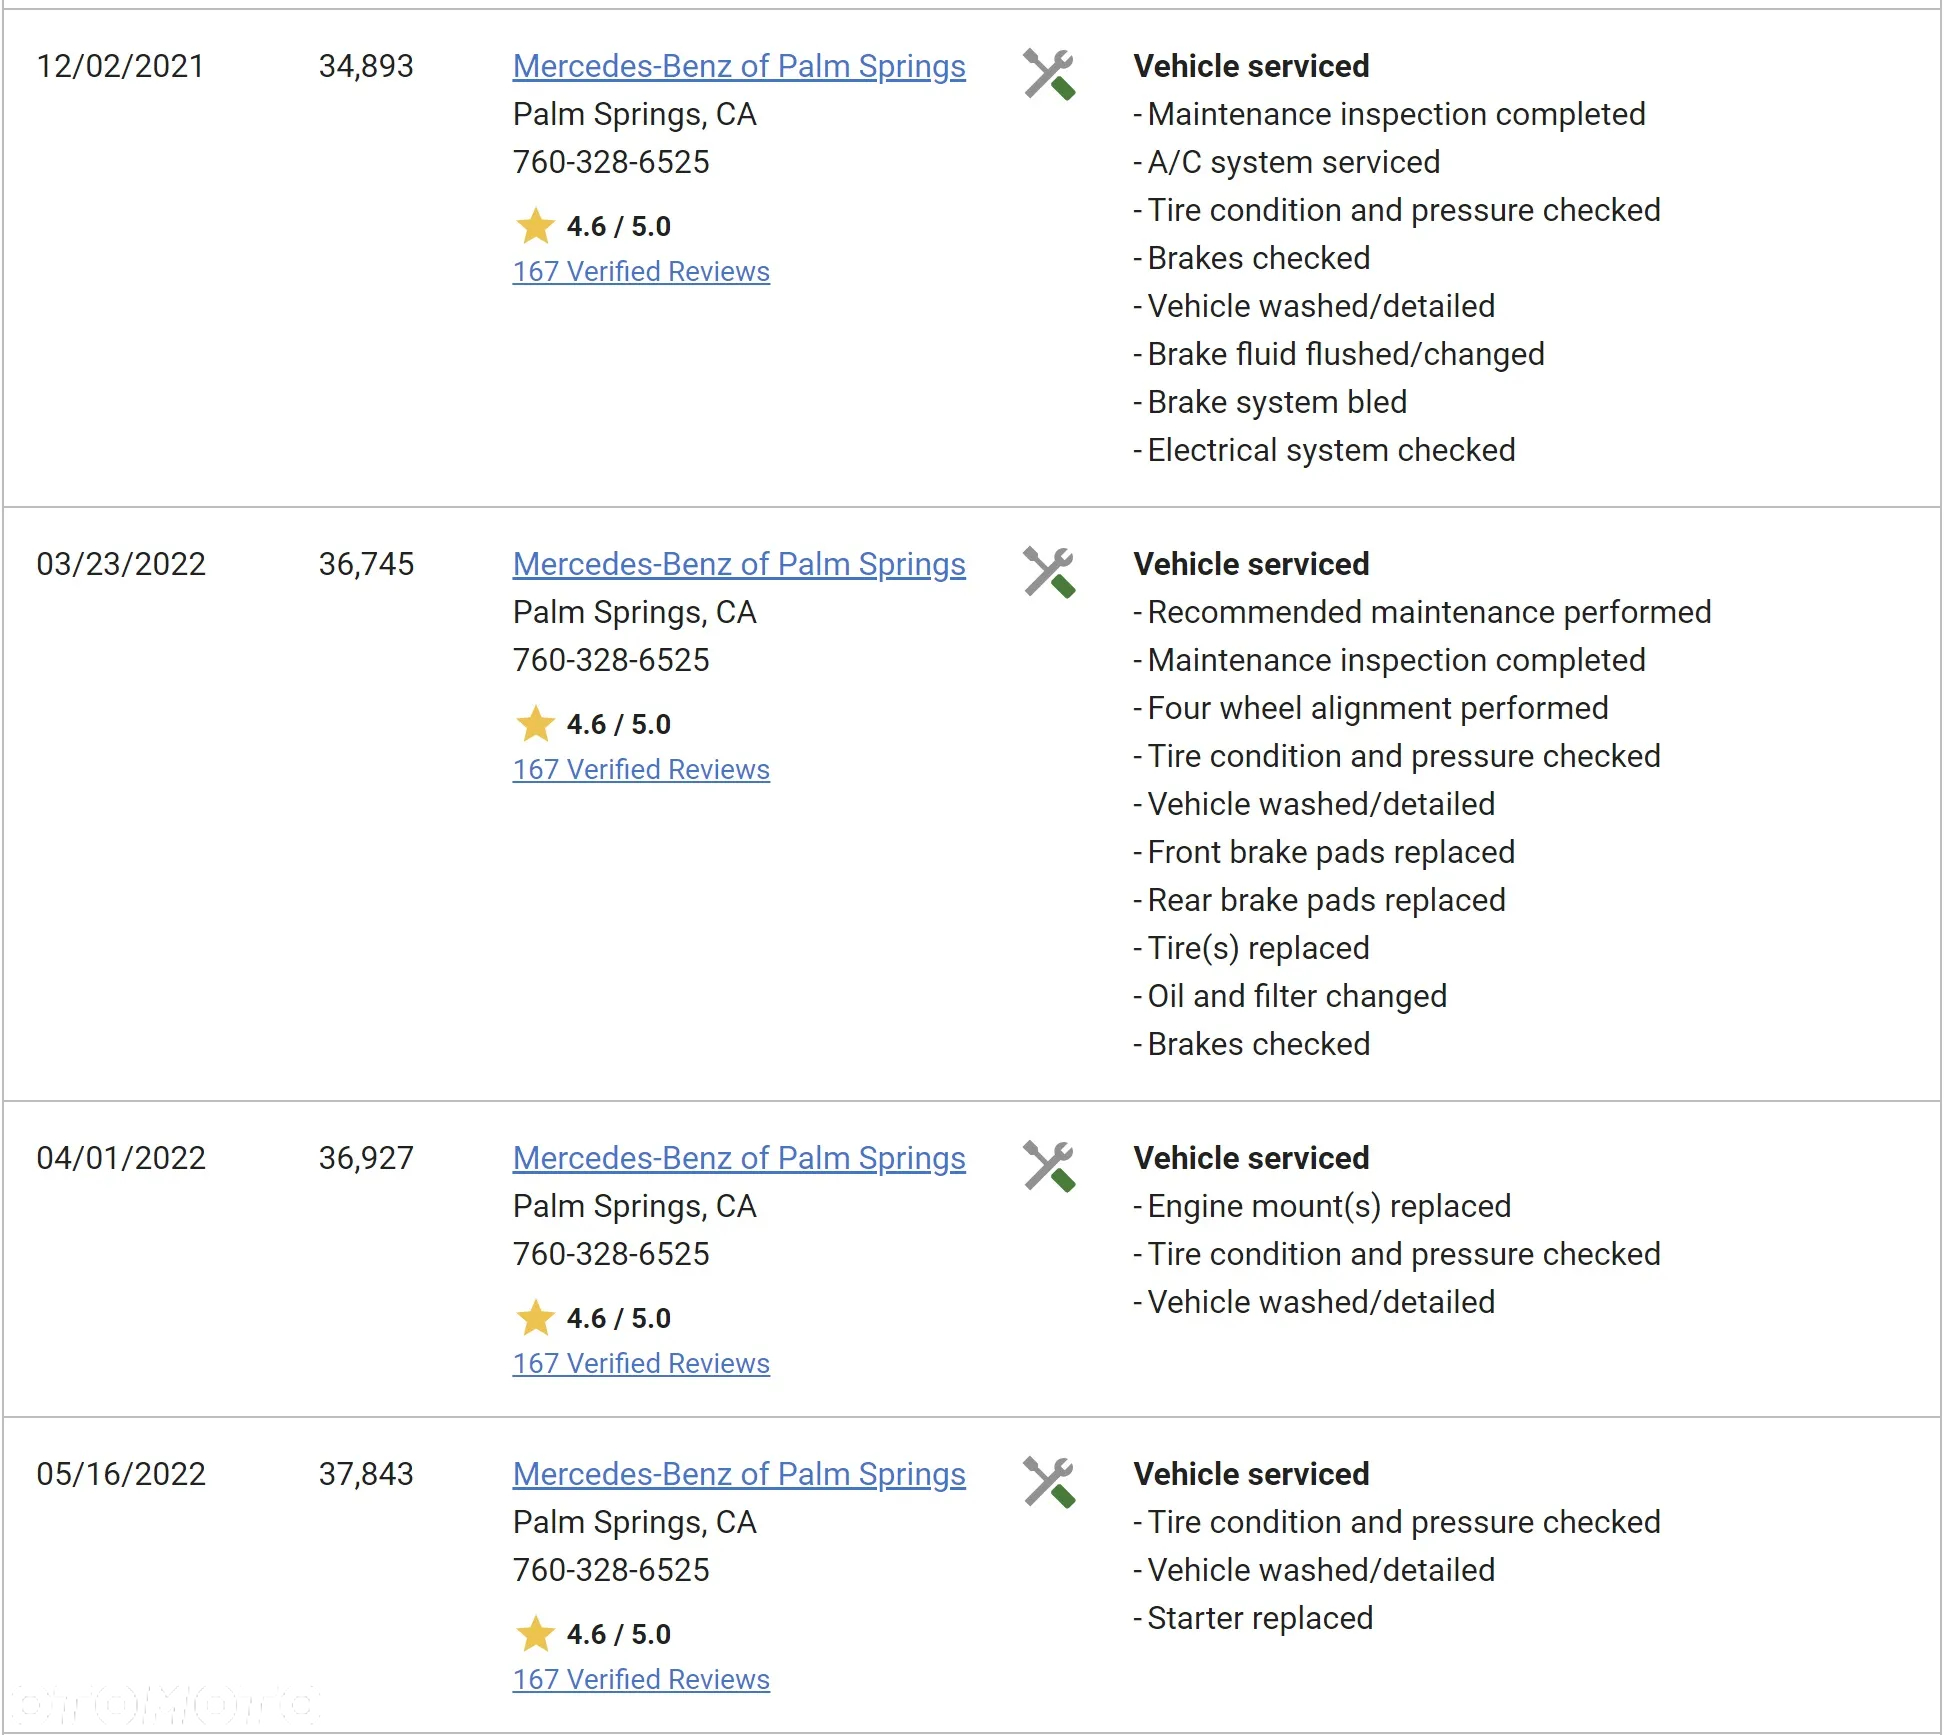The height and width of the screenshot is (1735, 1947).
Task: Click the service wrench icon for 04/01/2022
Action: [1049, 1167]
